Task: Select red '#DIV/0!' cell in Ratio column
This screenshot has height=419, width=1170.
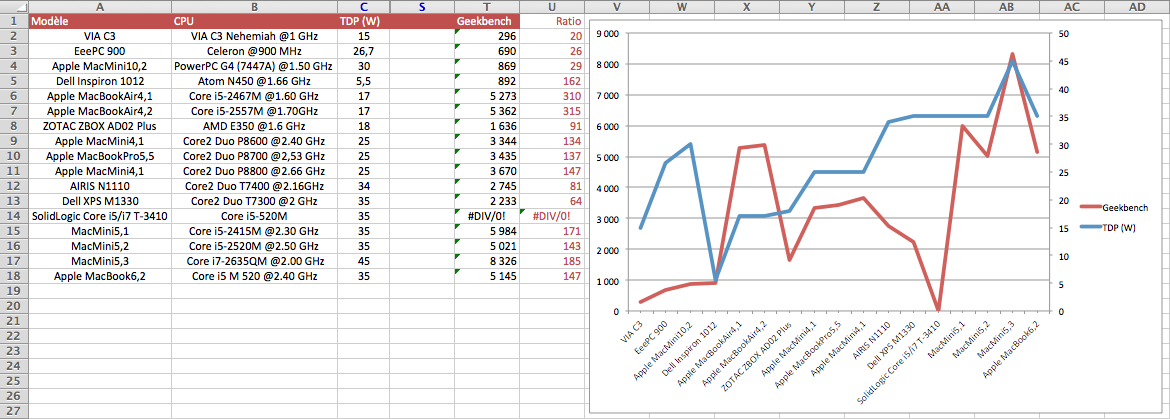Action: (x=551, y=215)
